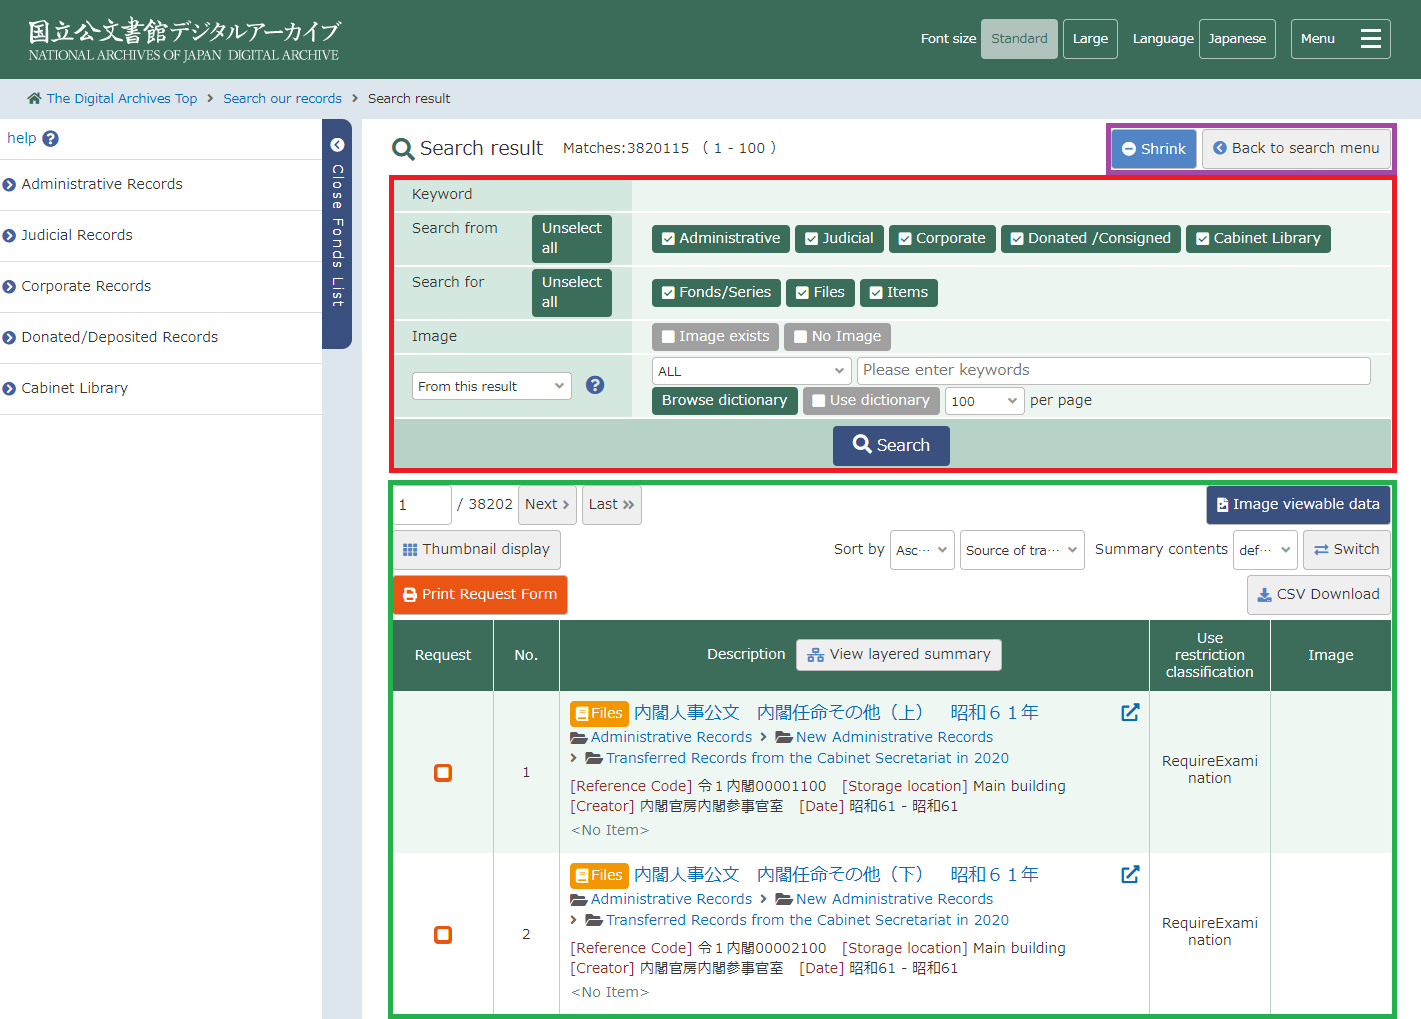Change the 100 per page dropdown
1421x1019 pixels.
pyautogui.click(x=984, y=401)
